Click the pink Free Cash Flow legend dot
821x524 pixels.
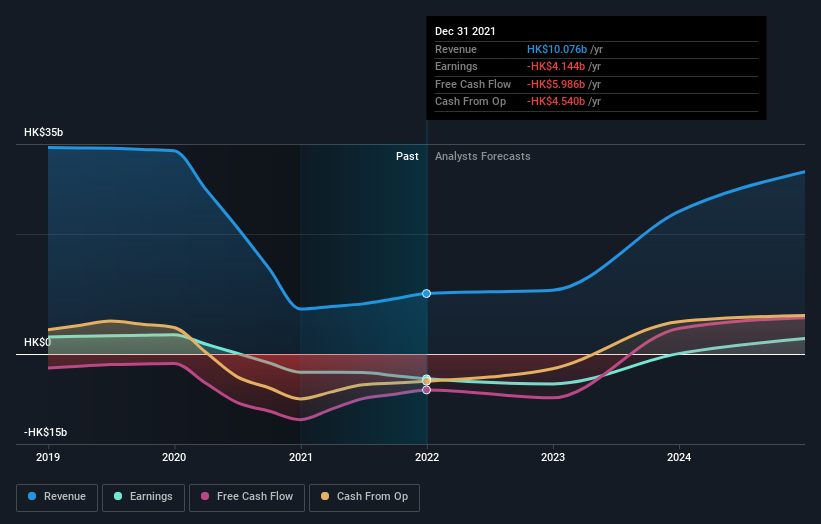coord(205,496)
